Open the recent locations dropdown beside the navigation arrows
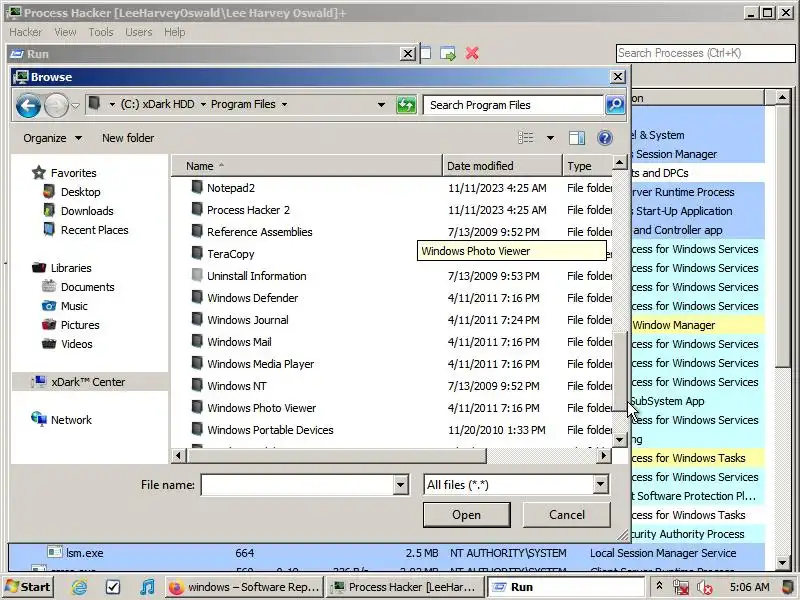Screen dimensions: 800x600 tap(76, 106)
